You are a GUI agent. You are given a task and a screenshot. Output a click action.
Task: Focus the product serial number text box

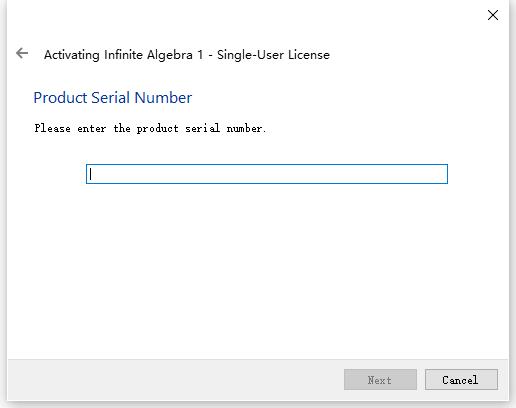[x=267, y=174]
